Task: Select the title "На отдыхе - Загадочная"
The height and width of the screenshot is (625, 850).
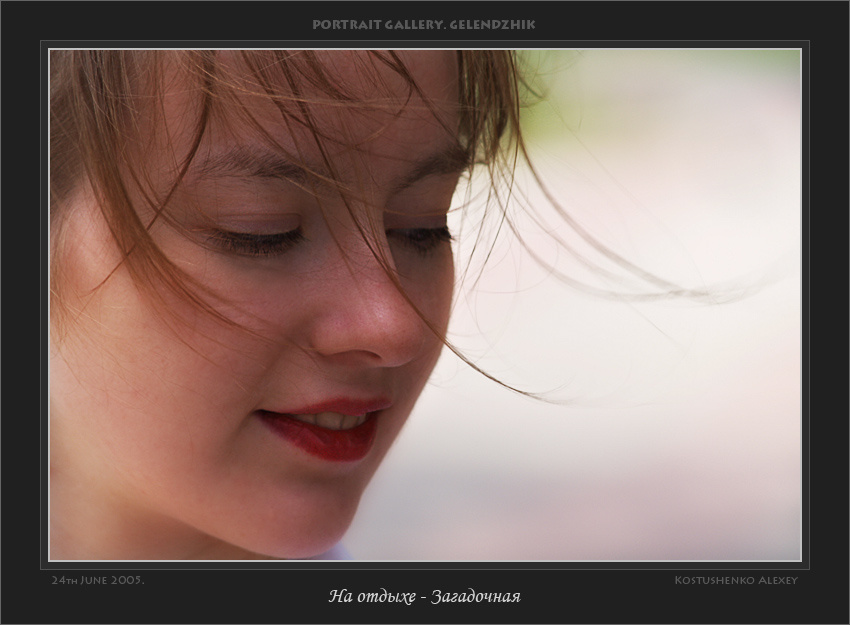Action: (x=424, y=597)
